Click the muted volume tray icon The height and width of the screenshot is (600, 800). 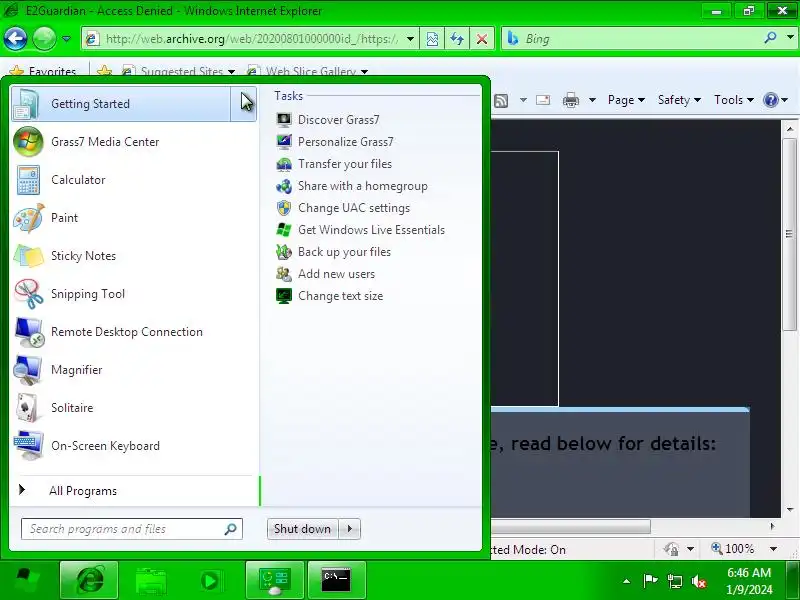pos(698,581)
